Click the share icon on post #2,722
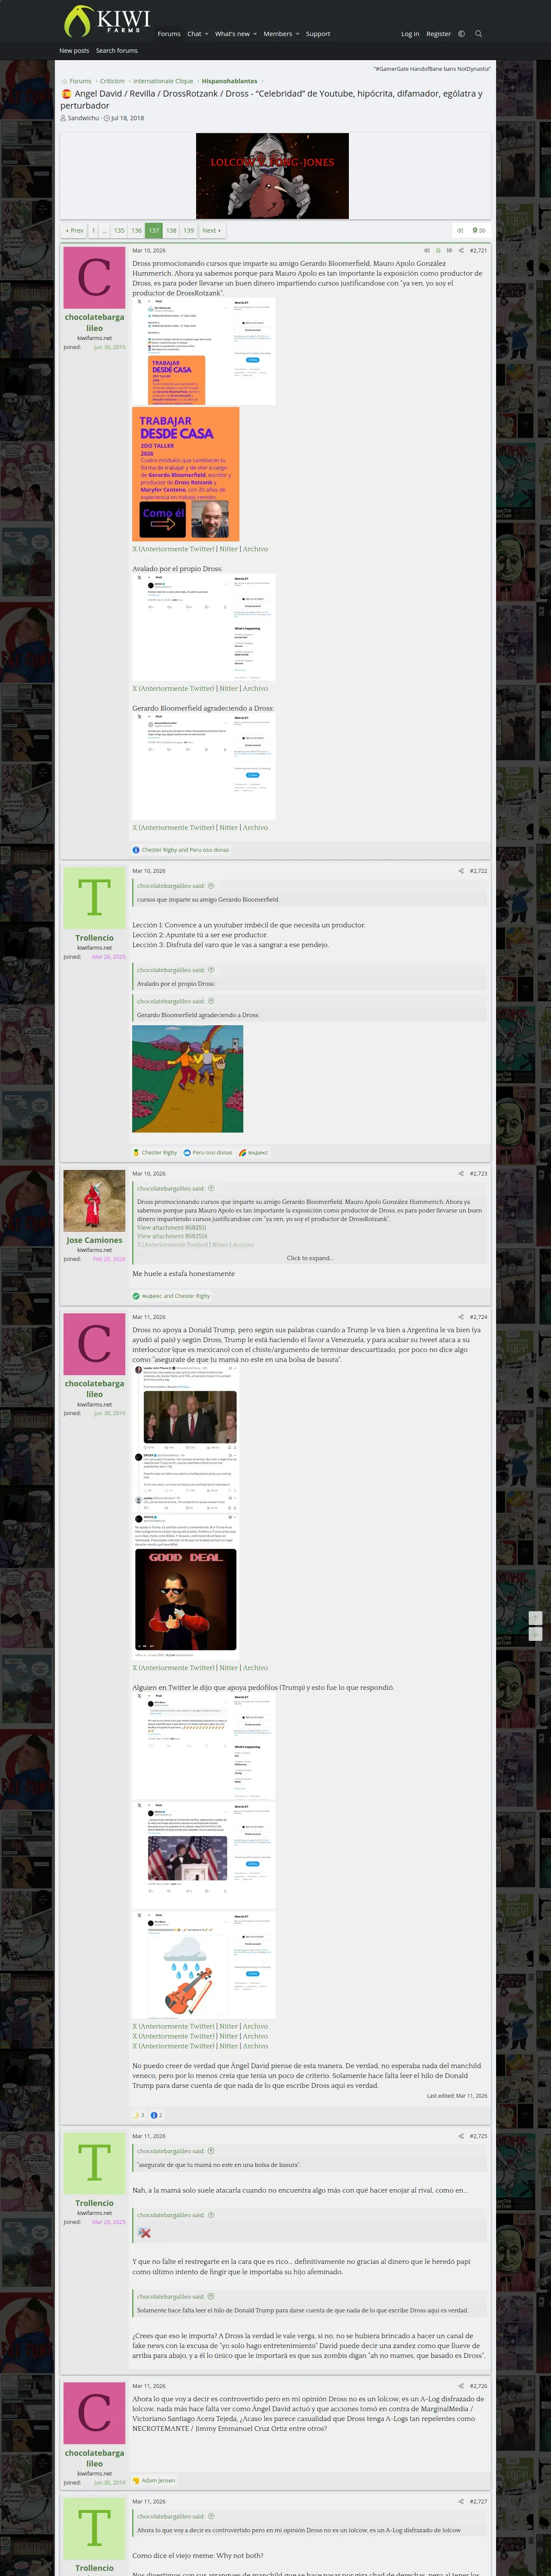Image resolution: width=551 pixels, height=2576 pixels. [x=461, y=871]
